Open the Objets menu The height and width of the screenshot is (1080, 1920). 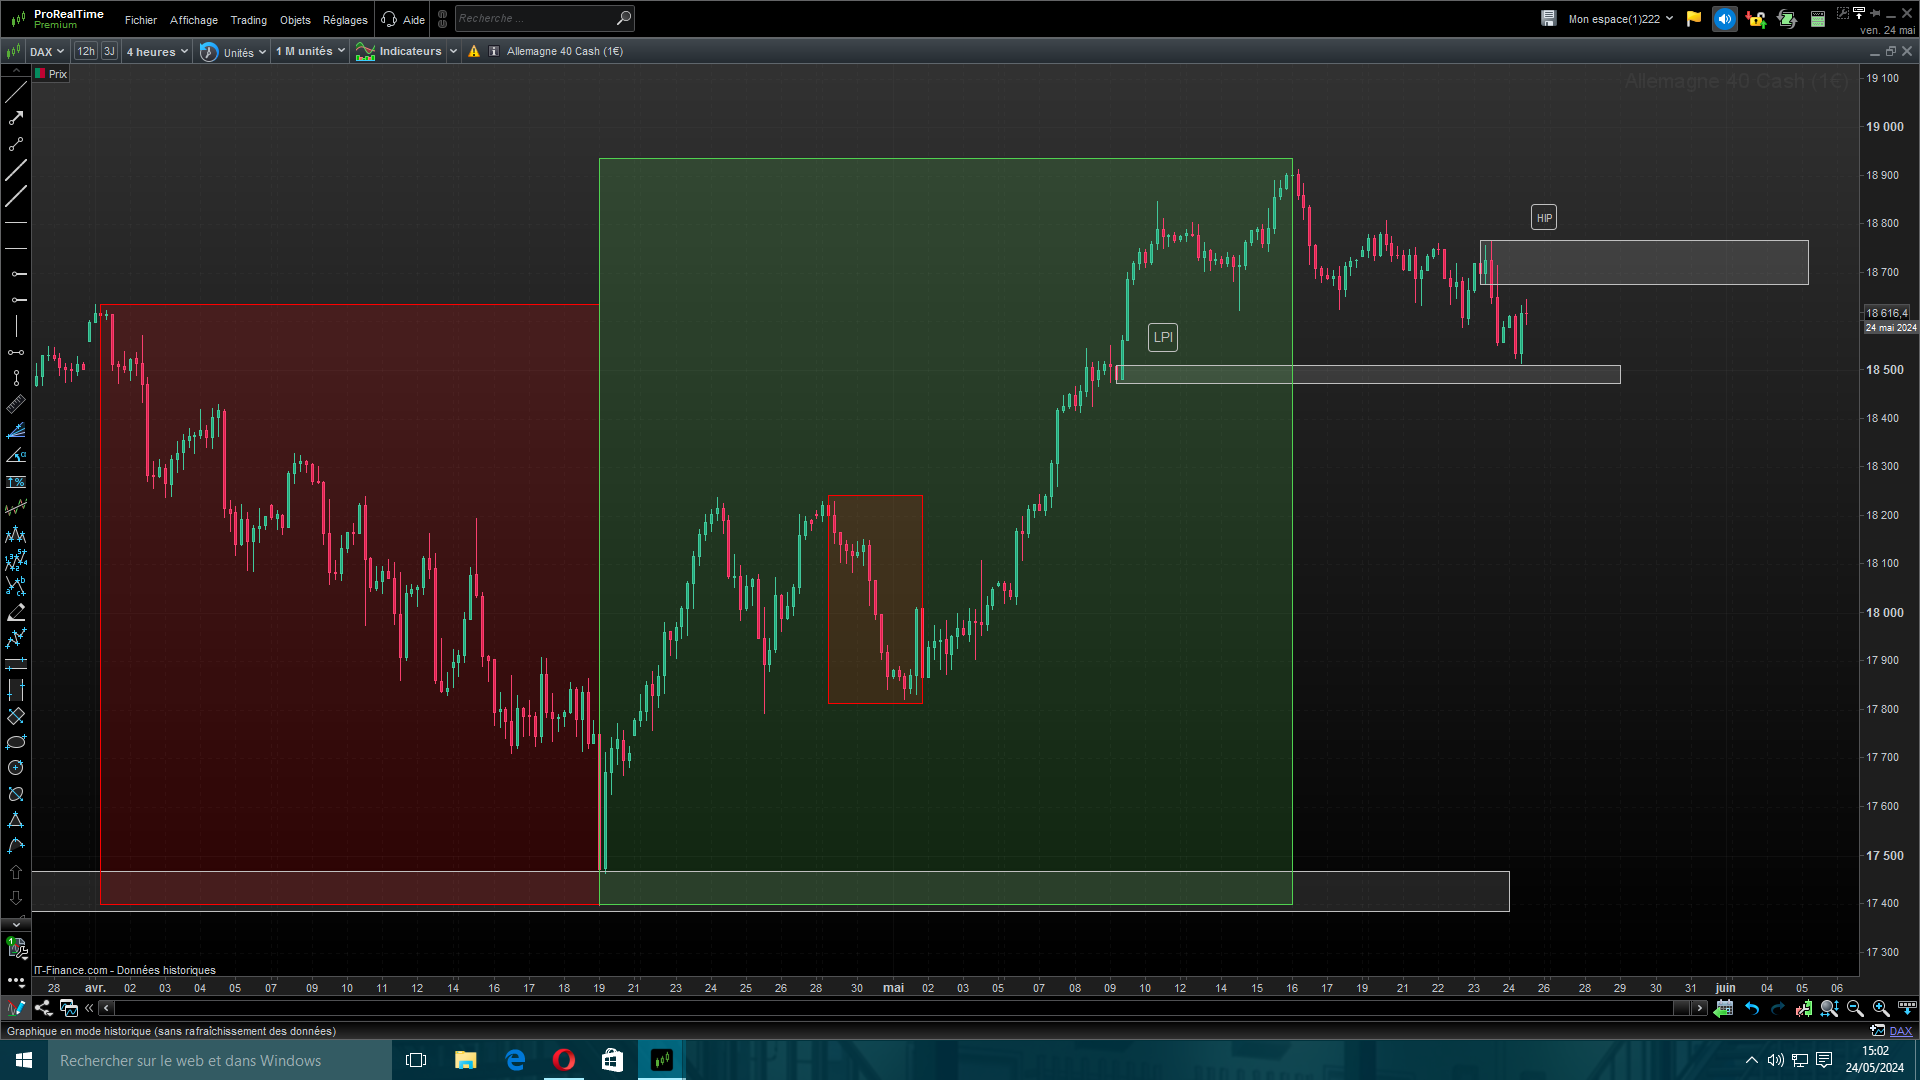[295, 20]
